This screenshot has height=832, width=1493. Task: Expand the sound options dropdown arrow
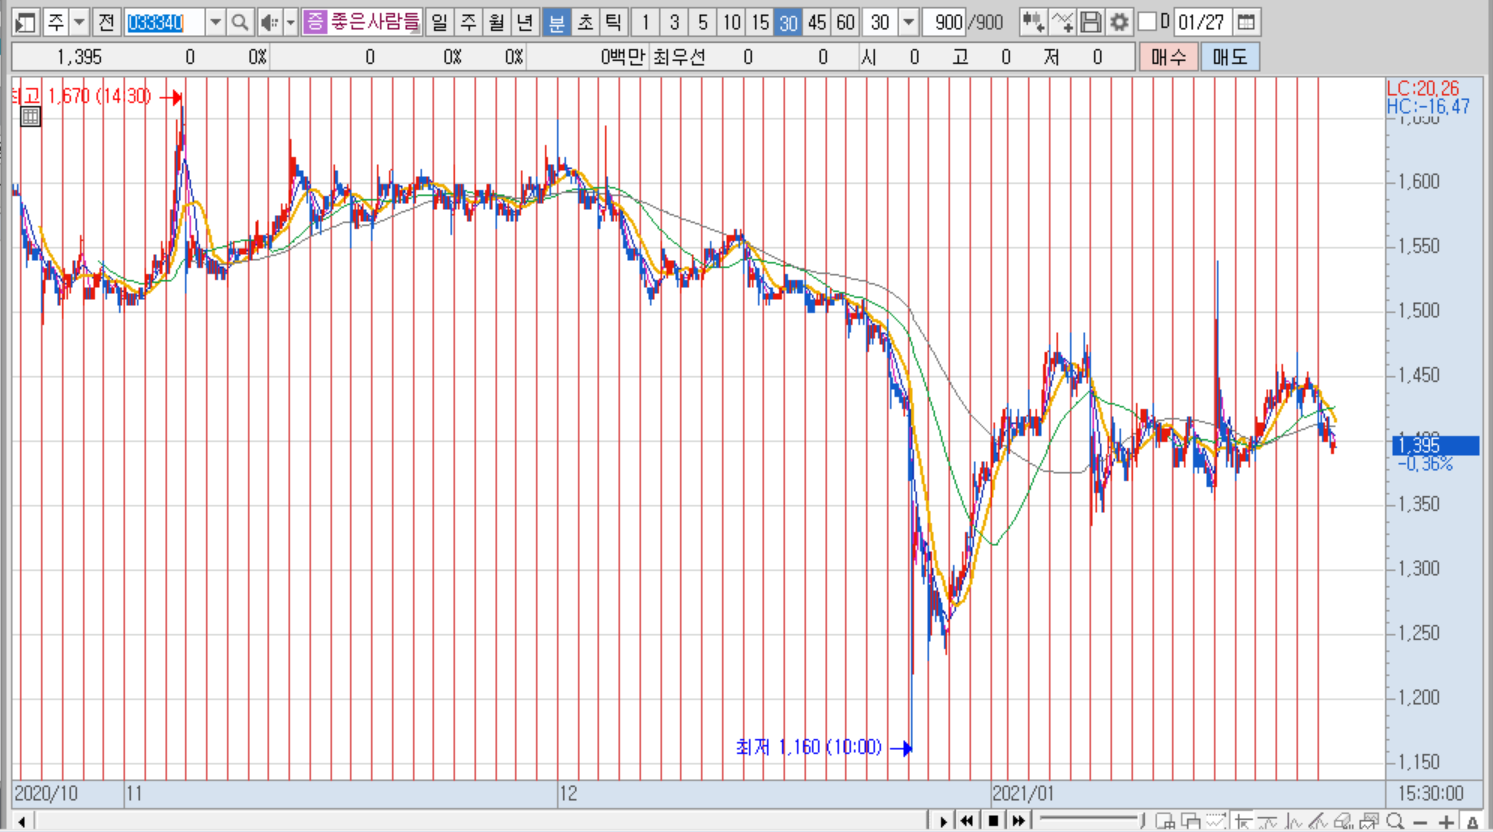[x=291, y=22]
